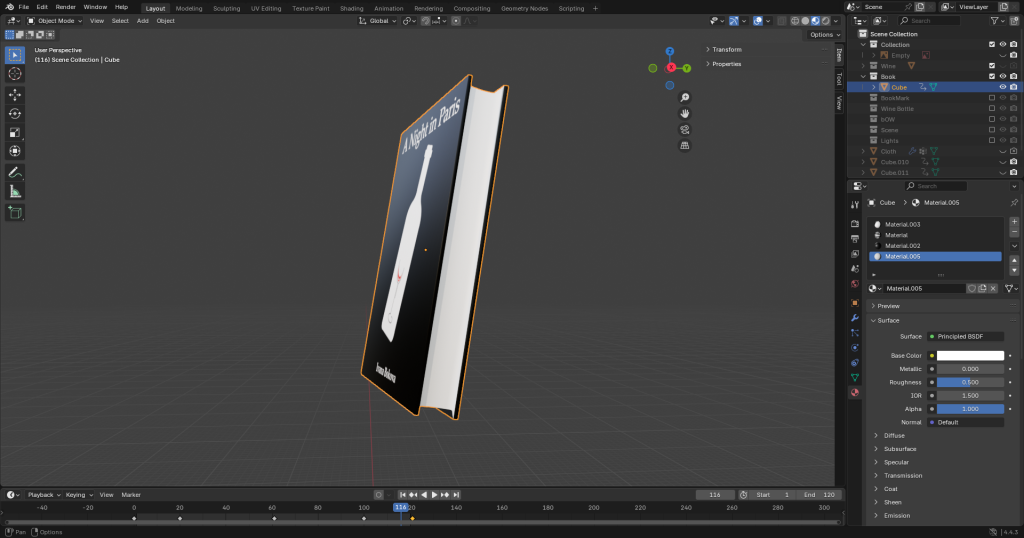The width and height of the screenshot is (1024, 538).
Task: Enable the Wine Bottle collection checkbox
Action: pyautogui.click(x=991, y=108)
